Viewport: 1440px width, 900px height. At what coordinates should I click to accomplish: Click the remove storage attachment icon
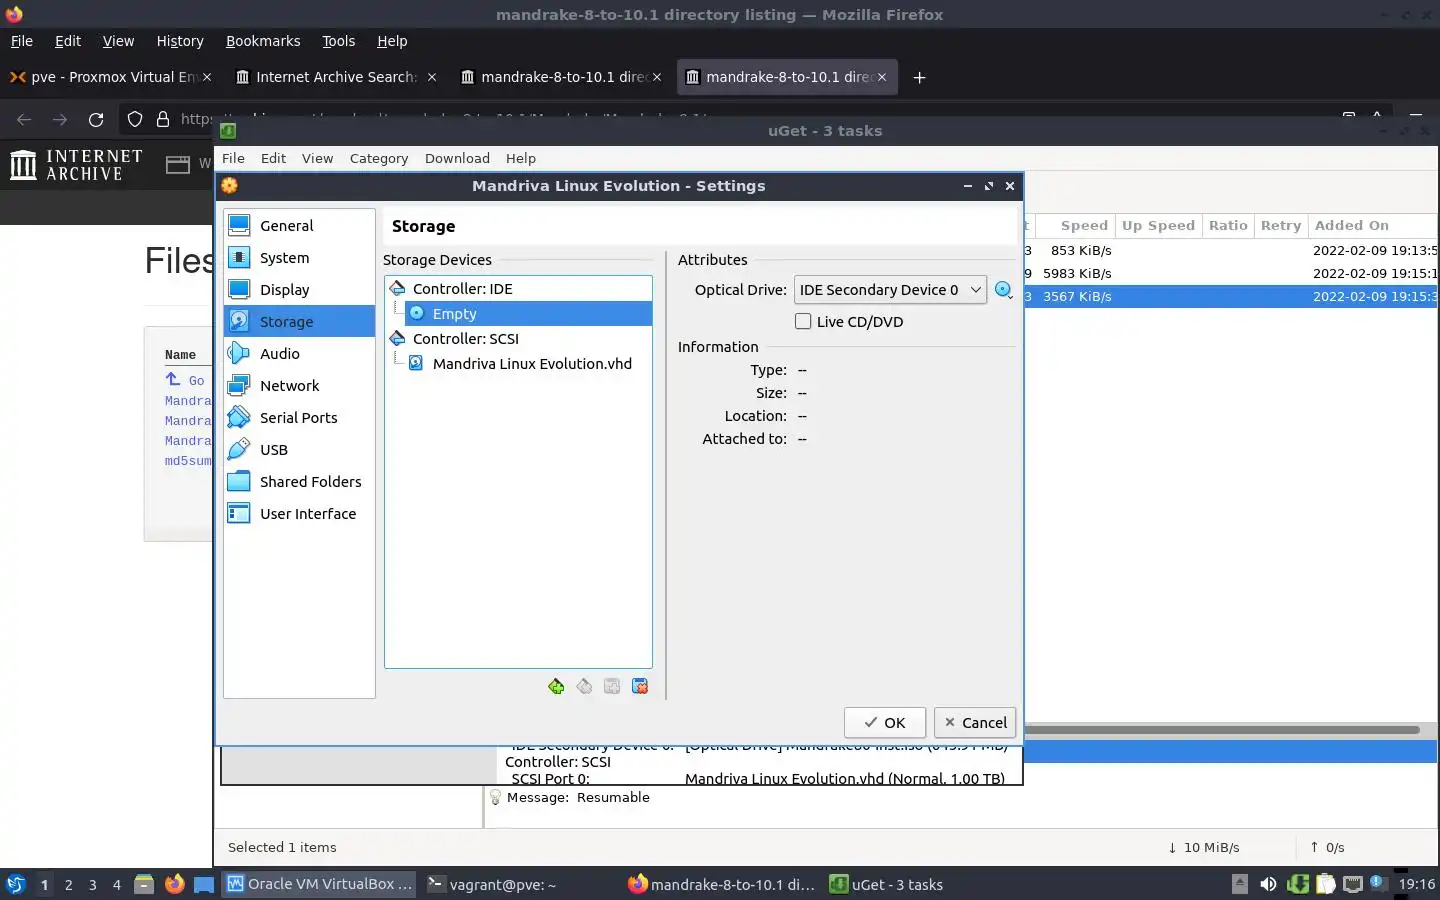(x=640, y=686)
